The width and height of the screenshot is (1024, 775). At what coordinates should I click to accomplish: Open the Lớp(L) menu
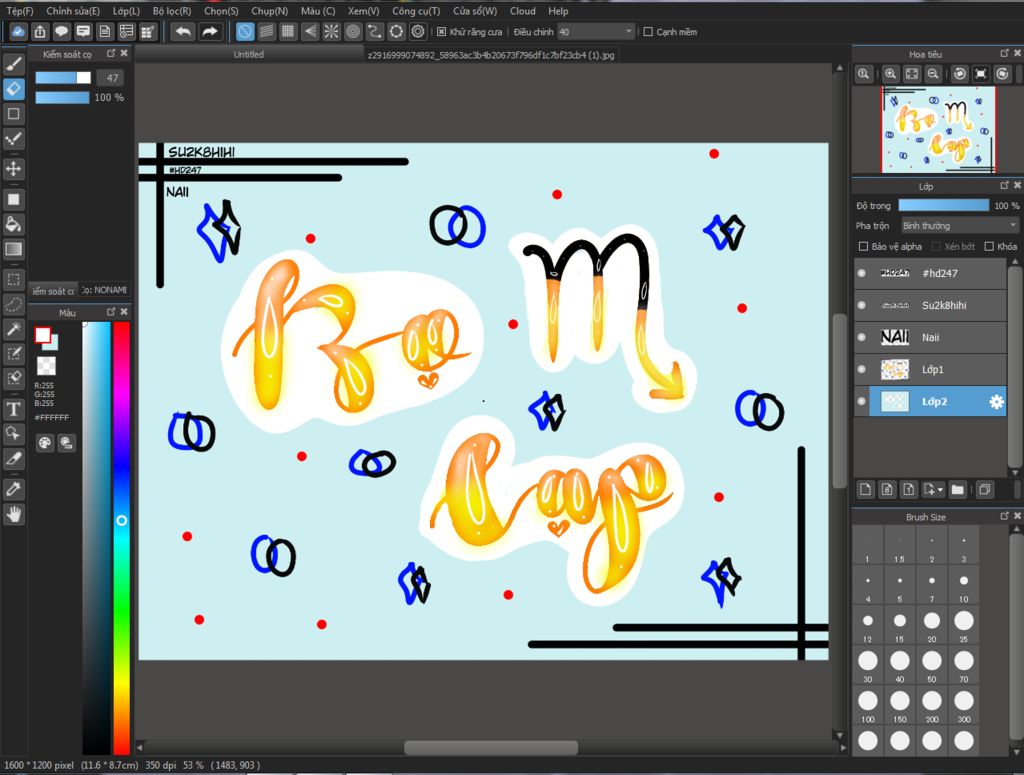coord(126,11)
